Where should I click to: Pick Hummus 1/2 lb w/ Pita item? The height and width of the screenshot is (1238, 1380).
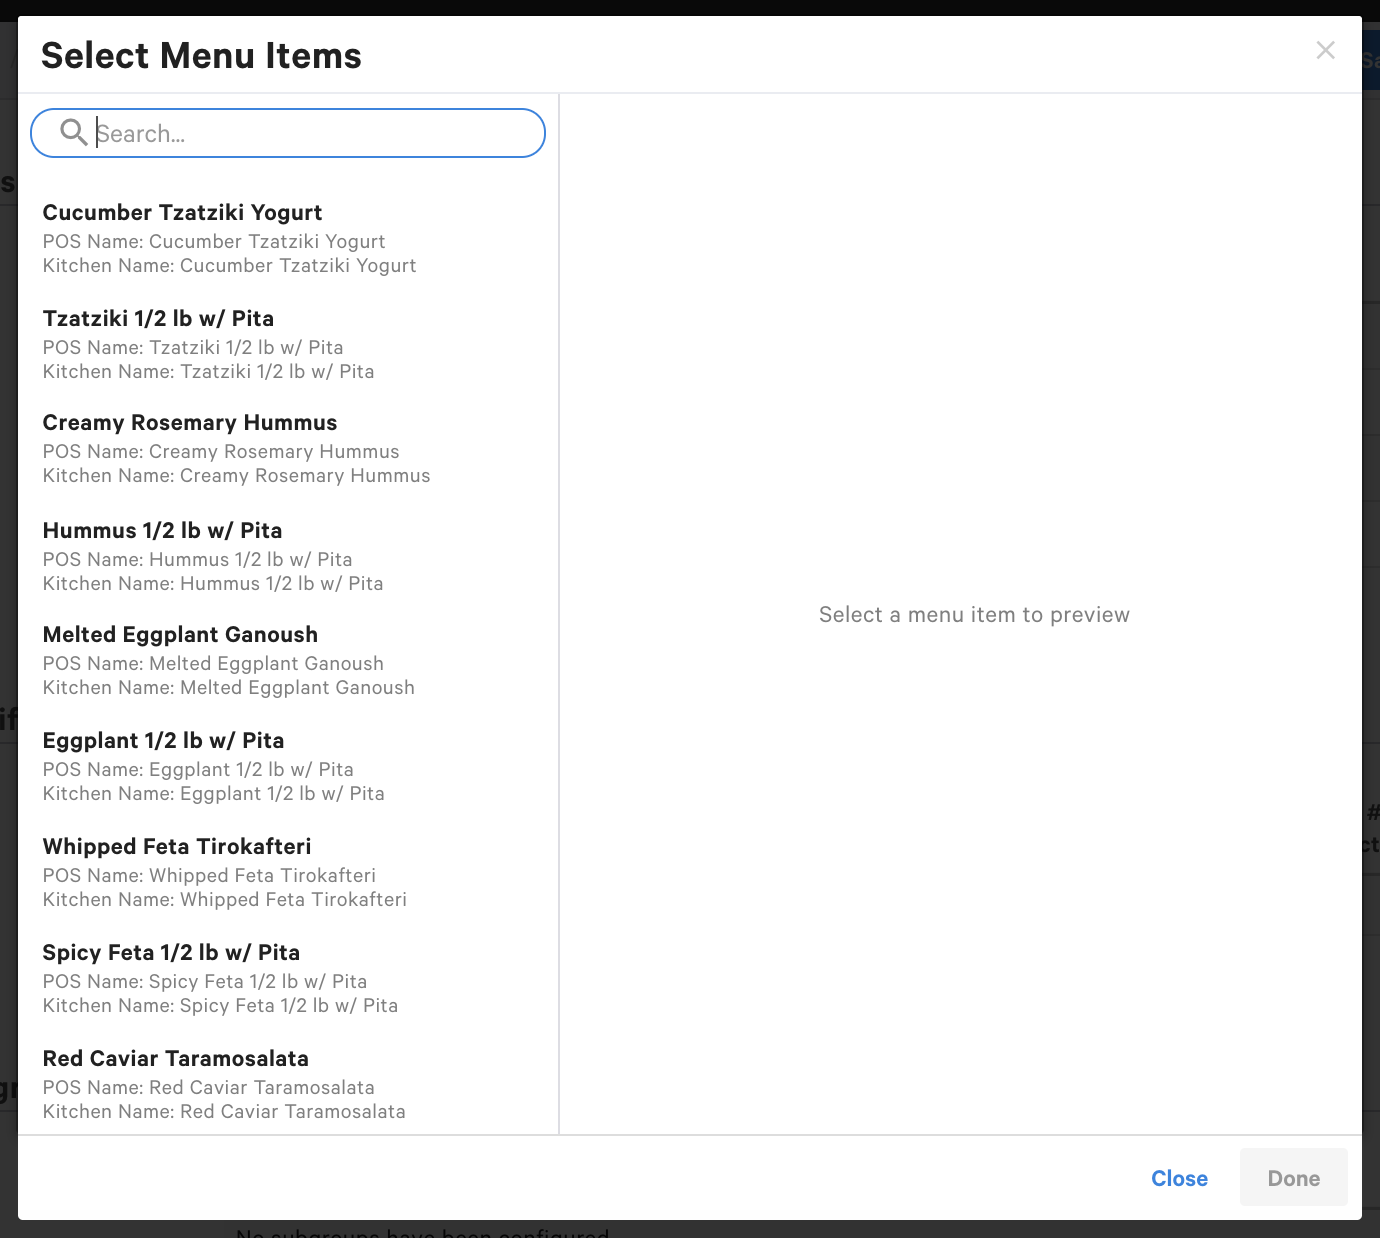coord(162,531)
